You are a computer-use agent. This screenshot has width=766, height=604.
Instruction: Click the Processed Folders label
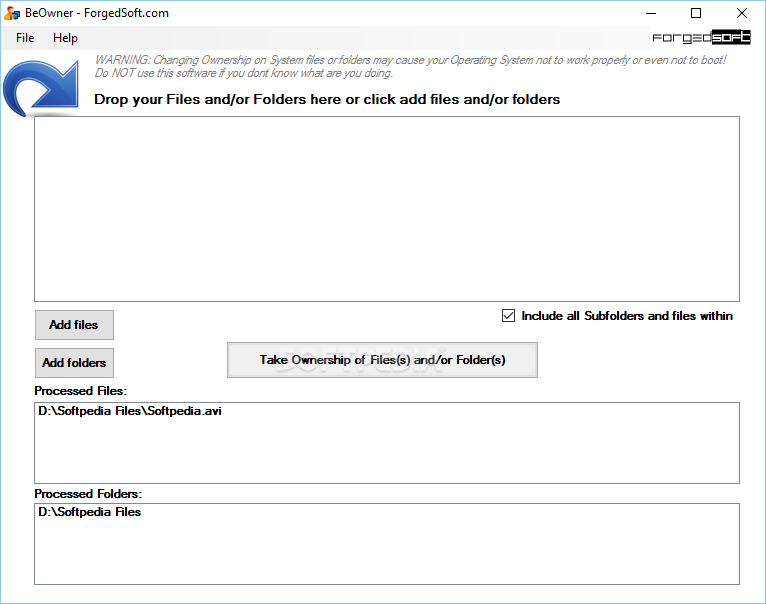[88, 494]
